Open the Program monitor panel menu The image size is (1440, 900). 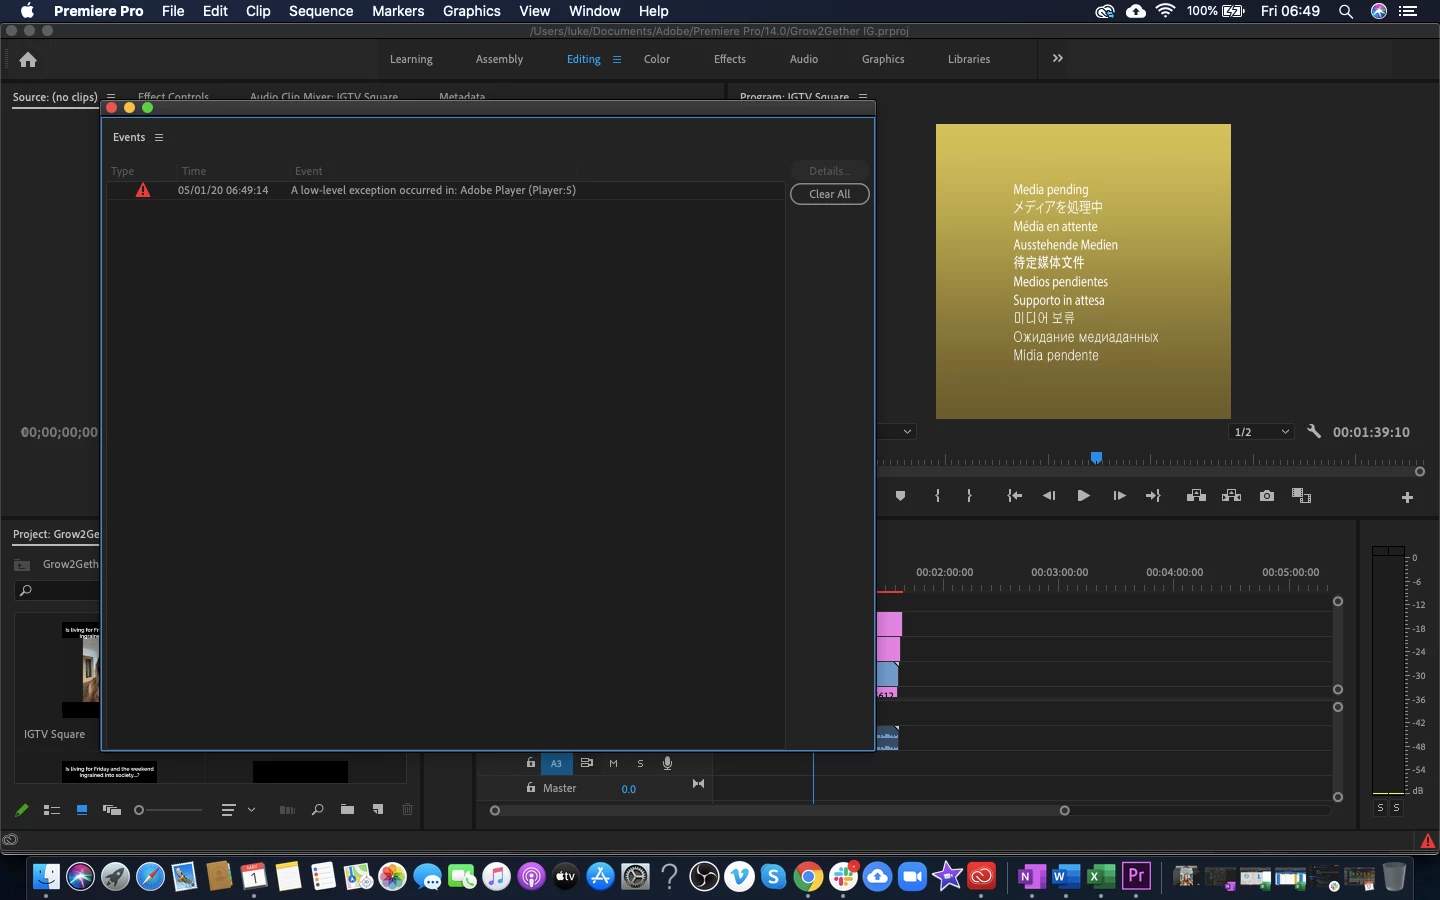(x=862, y=97)
